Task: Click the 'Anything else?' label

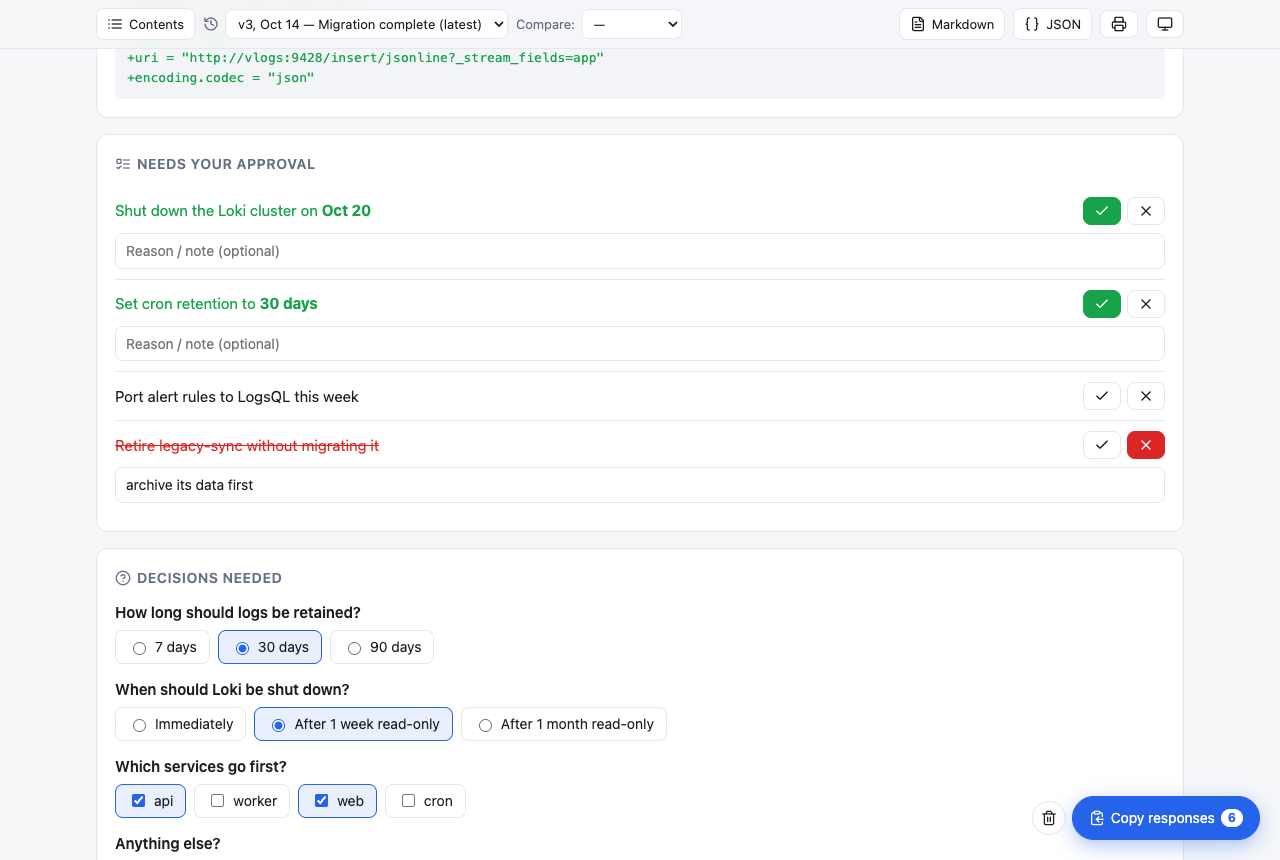Action: [x=168, y=844]
